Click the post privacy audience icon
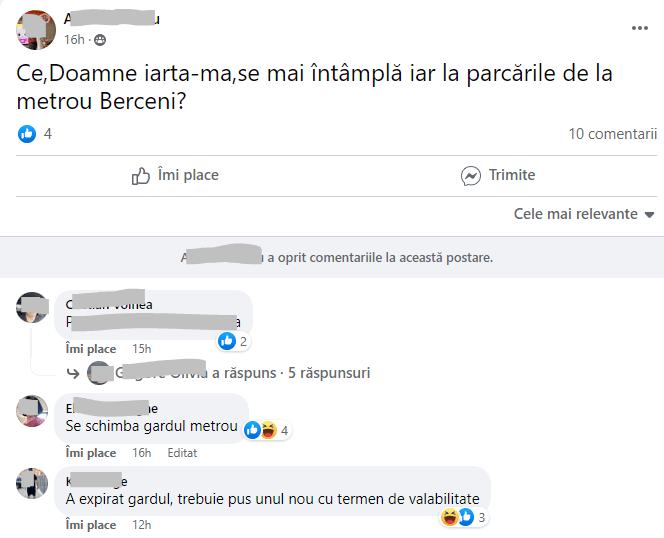 99,40
